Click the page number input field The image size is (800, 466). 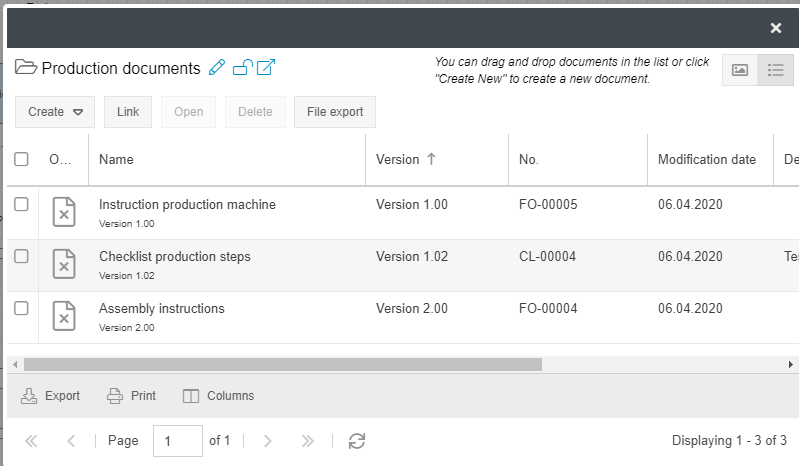(x=177, y=440)
